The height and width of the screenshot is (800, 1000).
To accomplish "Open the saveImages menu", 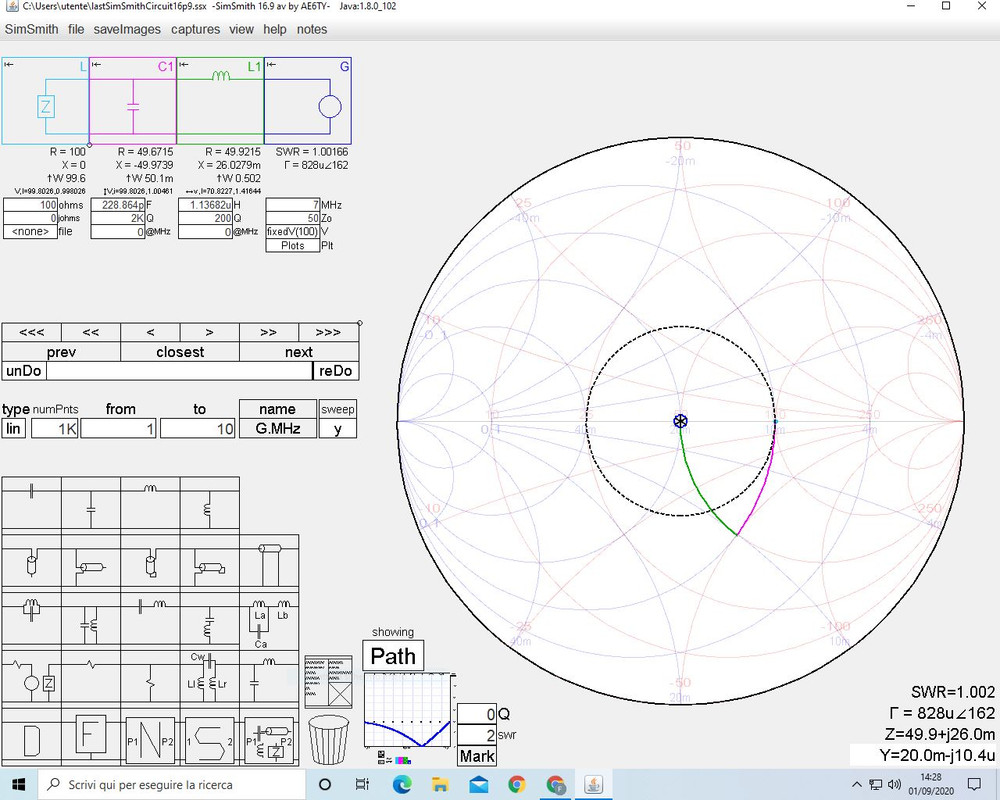I will pyautogui.click(x=127, y=29).
